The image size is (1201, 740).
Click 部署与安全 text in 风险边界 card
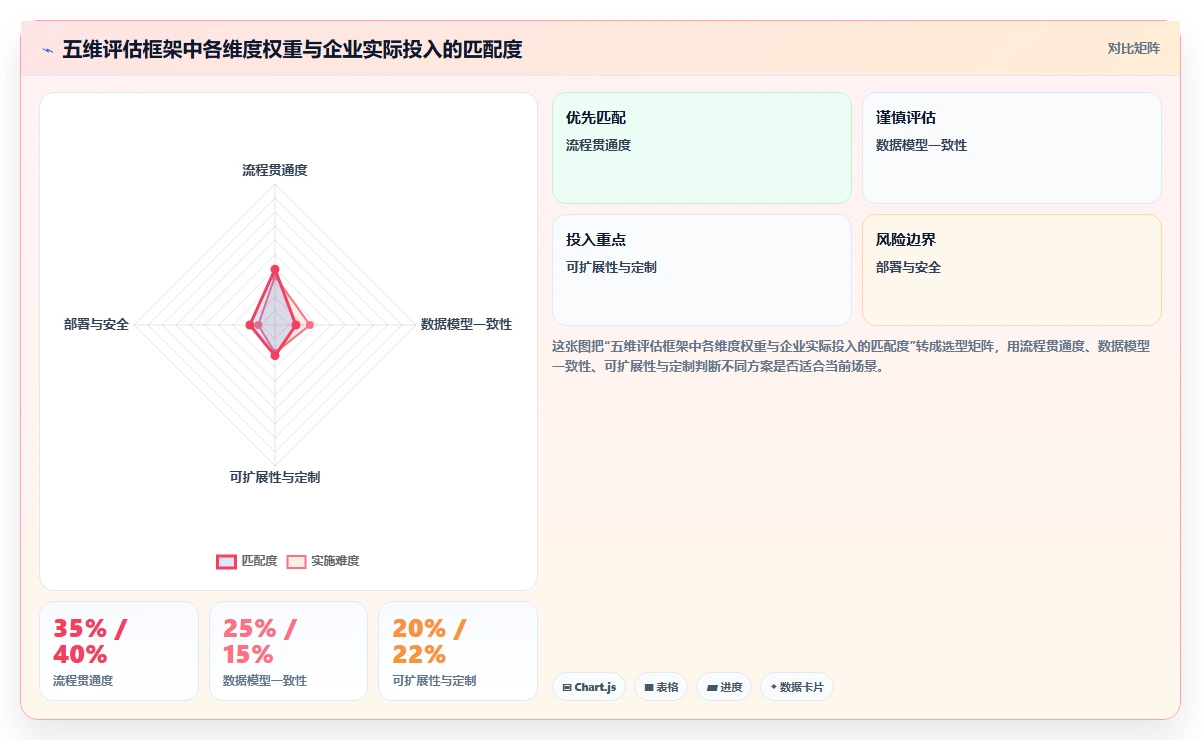tap(908, 267)
